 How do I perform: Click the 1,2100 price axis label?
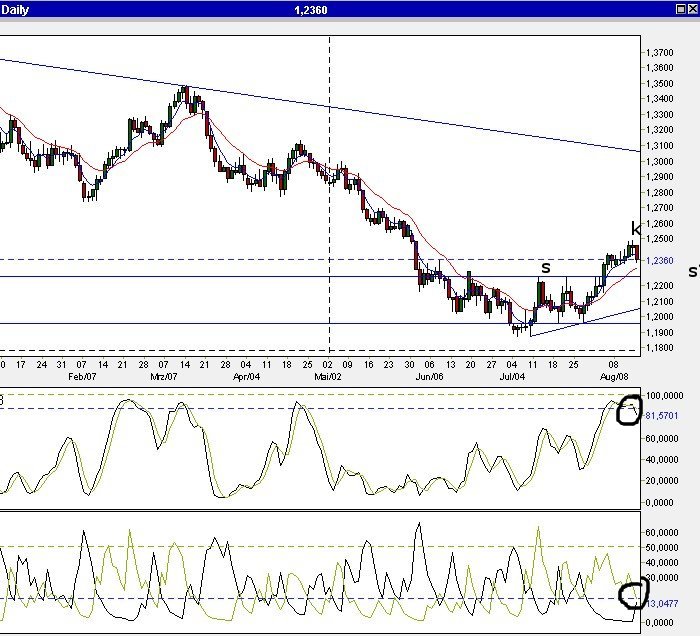pos(659,301)
